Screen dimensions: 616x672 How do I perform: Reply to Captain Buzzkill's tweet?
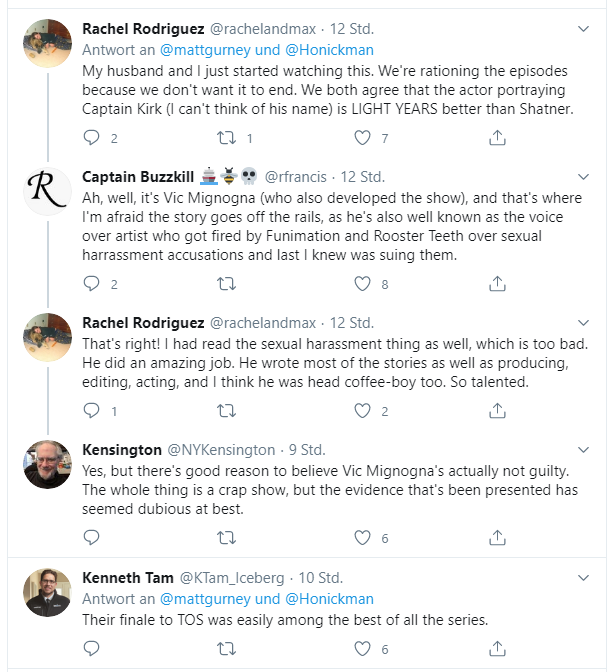91,284
